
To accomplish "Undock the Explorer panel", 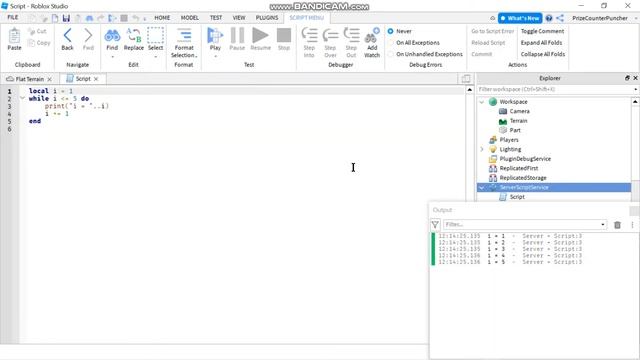I will (627, 78).
